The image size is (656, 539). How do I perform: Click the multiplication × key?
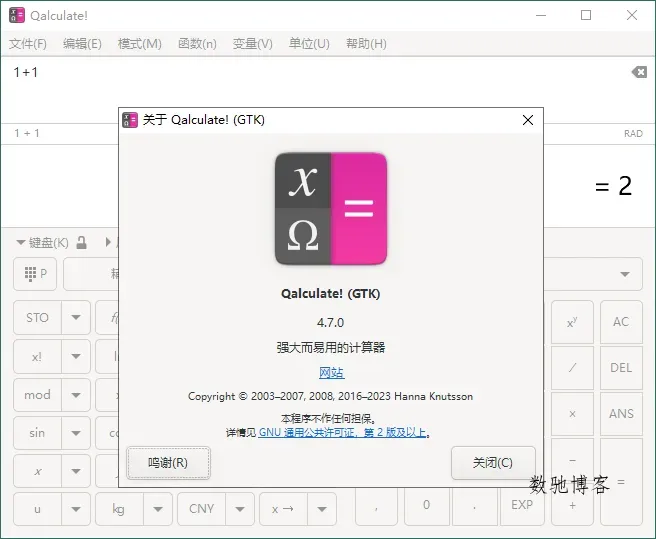572,414
